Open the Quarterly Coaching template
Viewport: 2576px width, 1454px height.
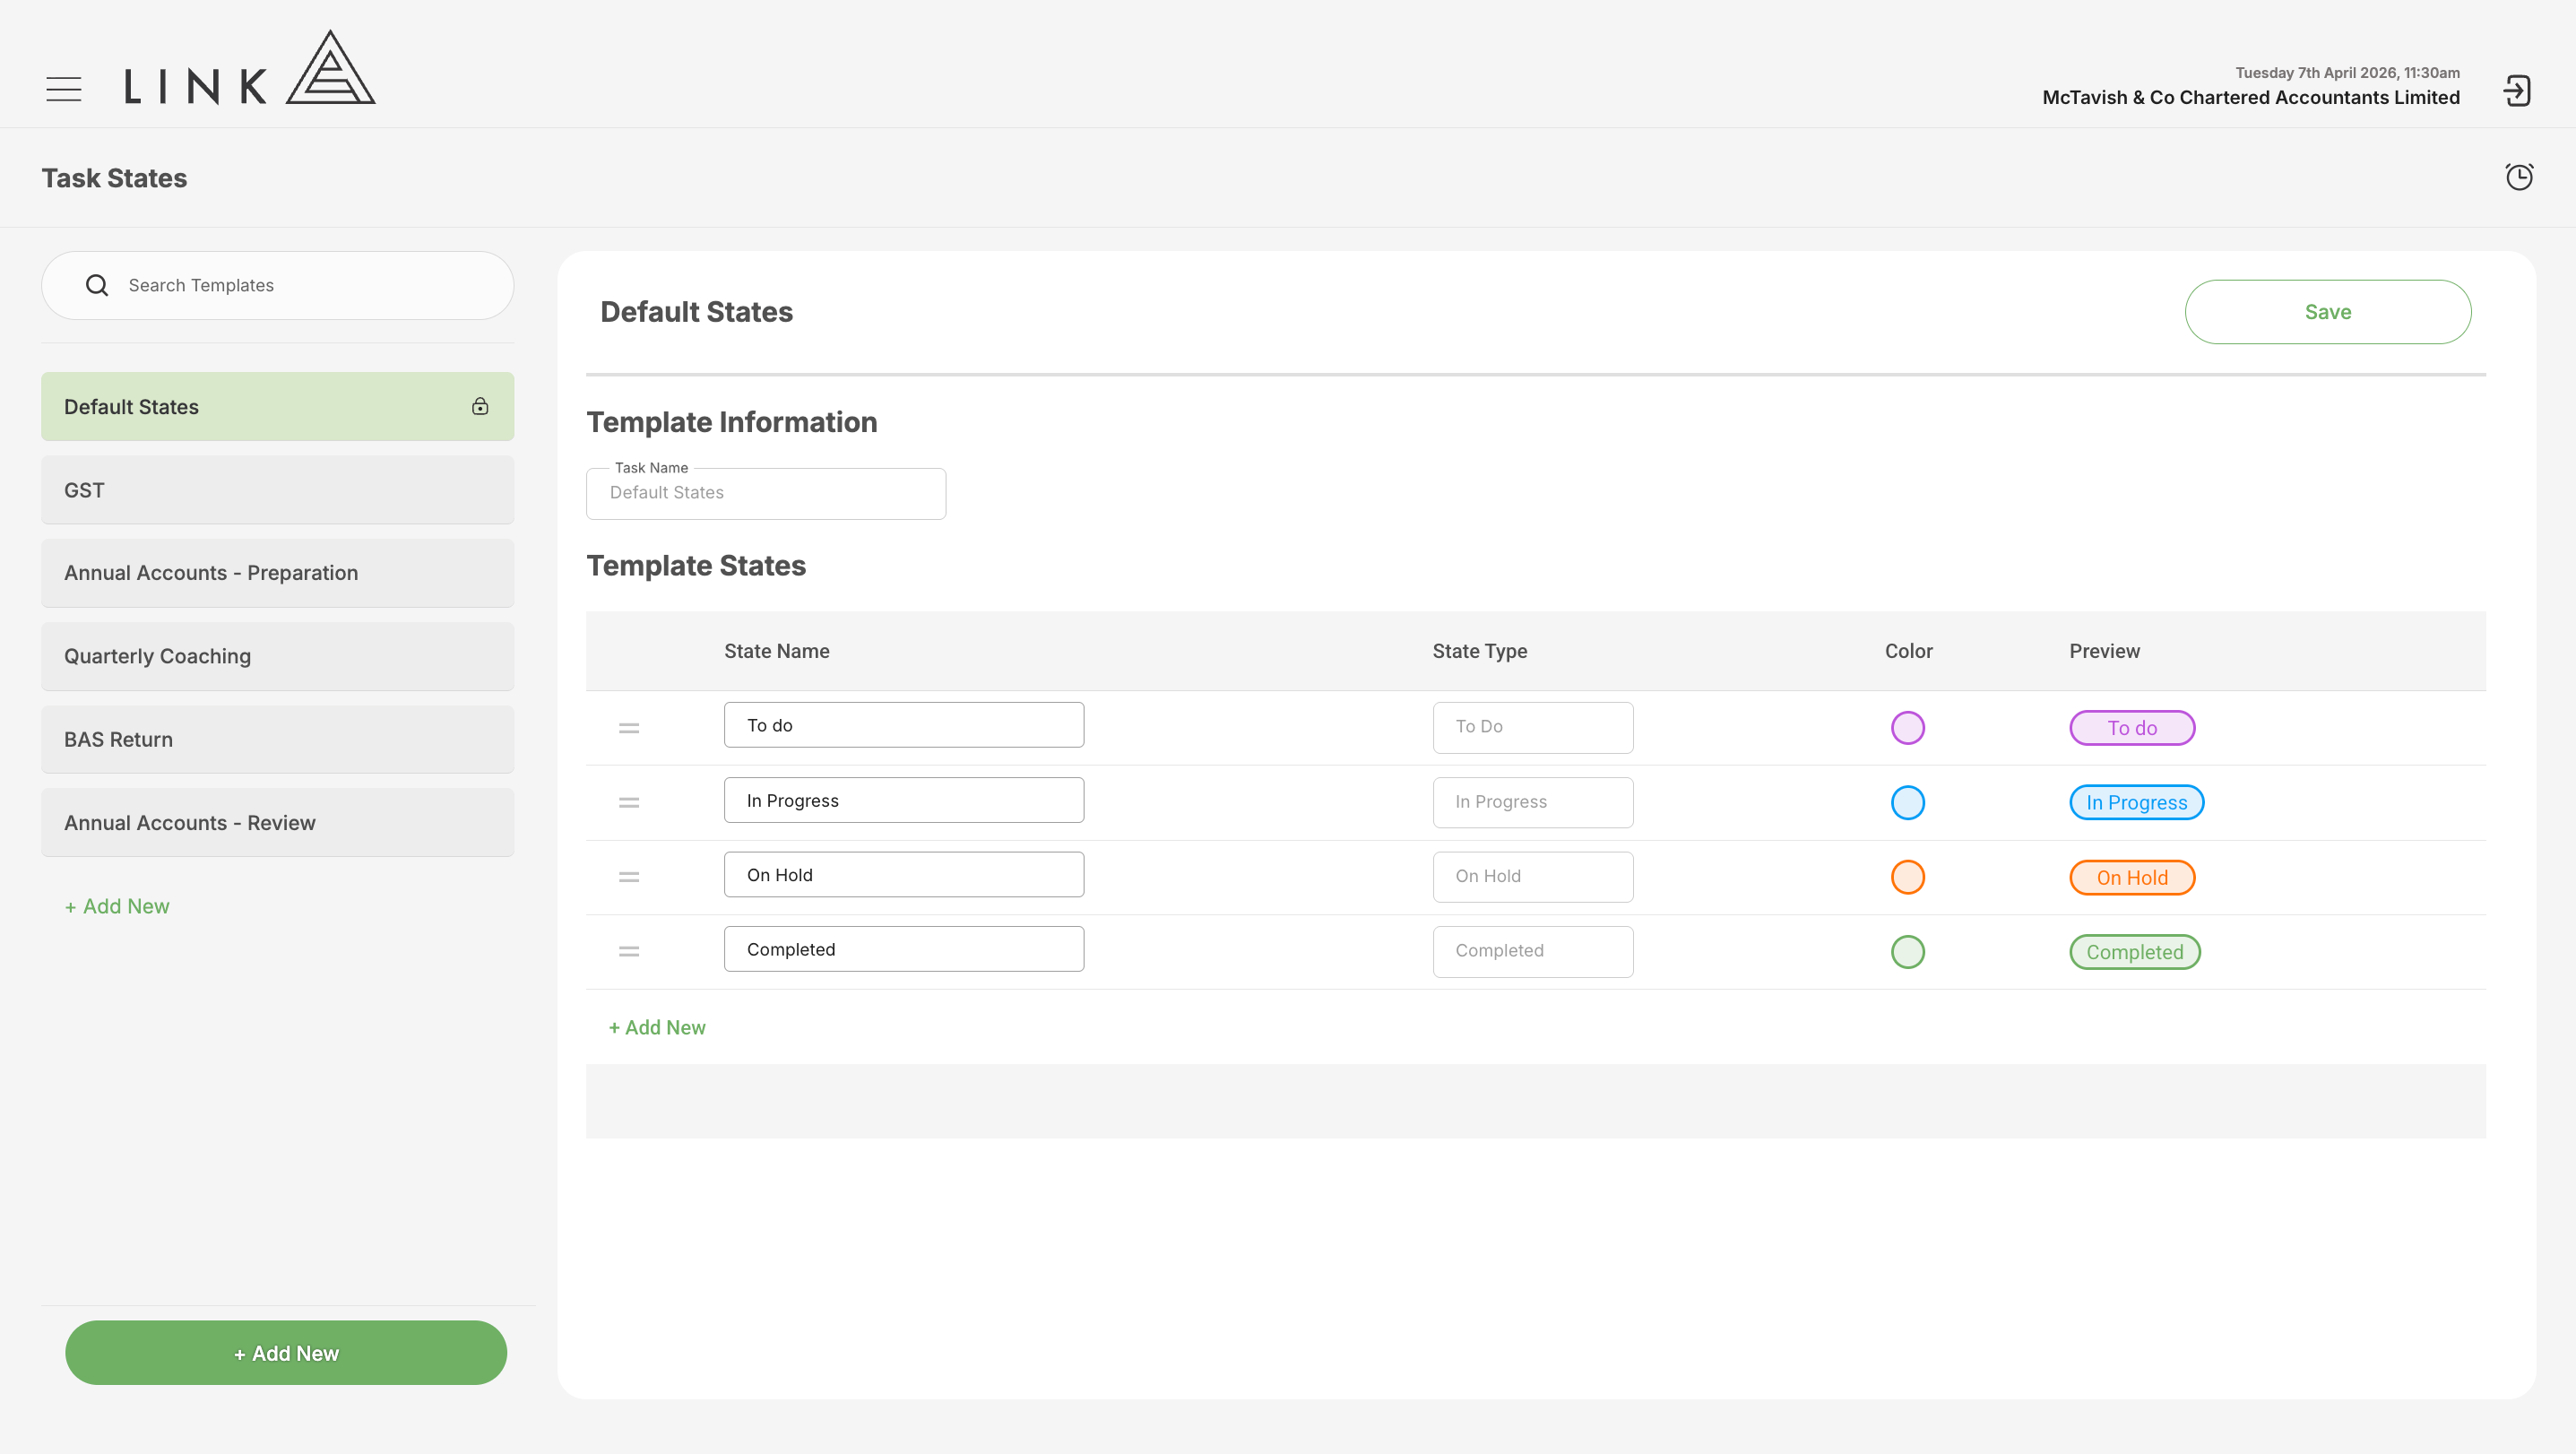click(278, 656)
